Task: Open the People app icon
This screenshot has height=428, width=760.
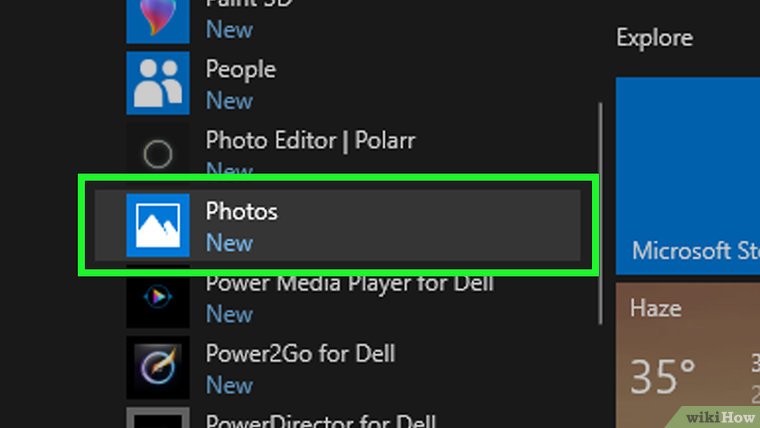Action: pyautogui.click(x=158, y=84)
